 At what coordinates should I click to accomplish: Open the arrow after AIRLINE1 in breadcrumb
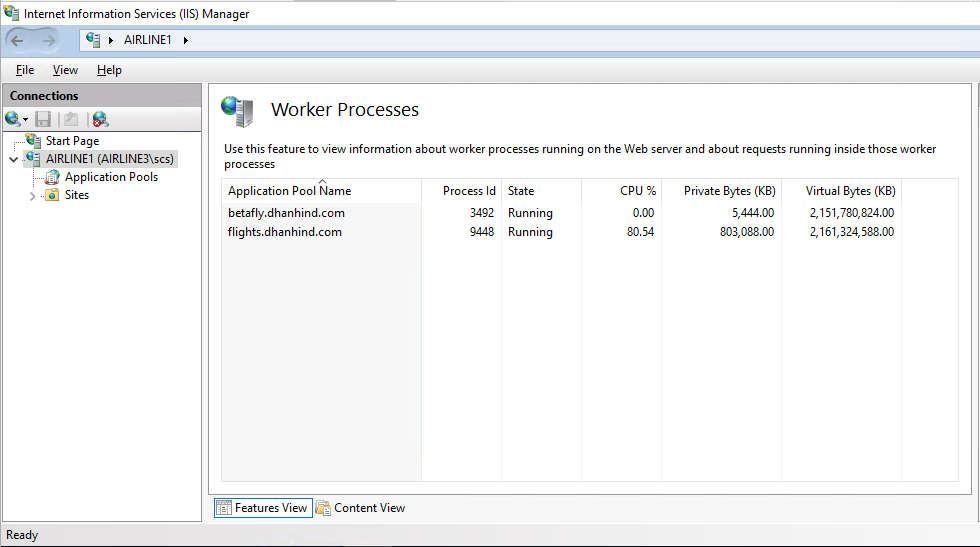click(186, 40)
